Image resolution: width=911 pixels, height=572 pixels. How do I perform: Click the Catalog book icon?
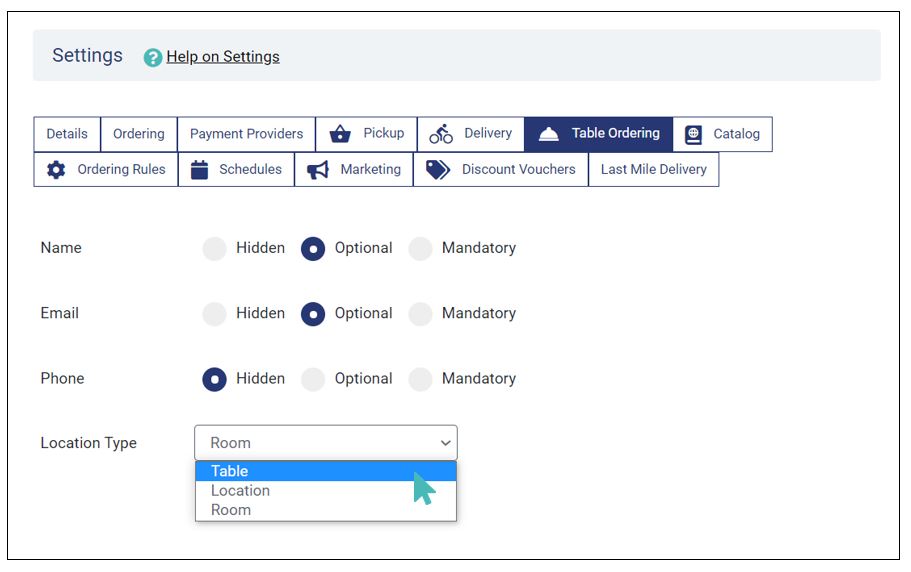tap(693, 135)
